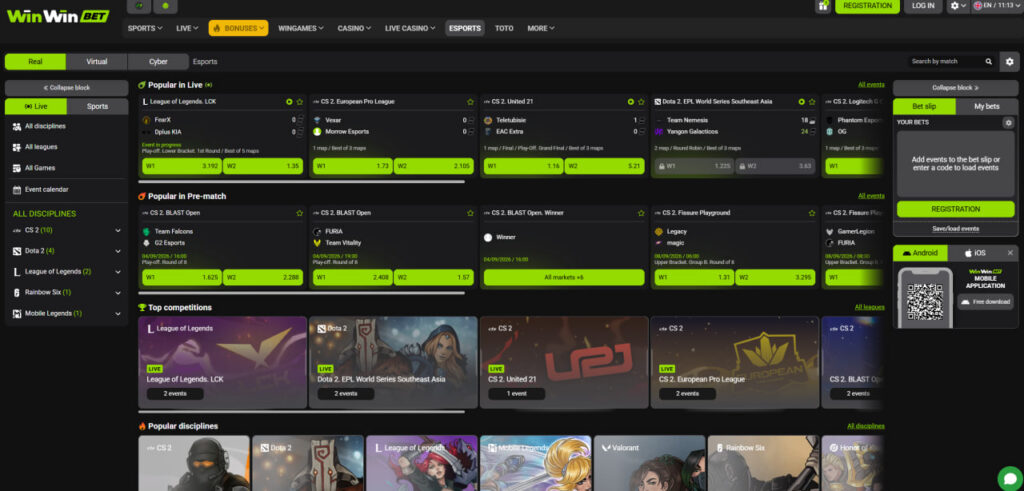Image resolution: width=1024 pixels, height=491 pixels.
Task: Bet W1 3.192 on FearX
Action: [x=182, y=166]
